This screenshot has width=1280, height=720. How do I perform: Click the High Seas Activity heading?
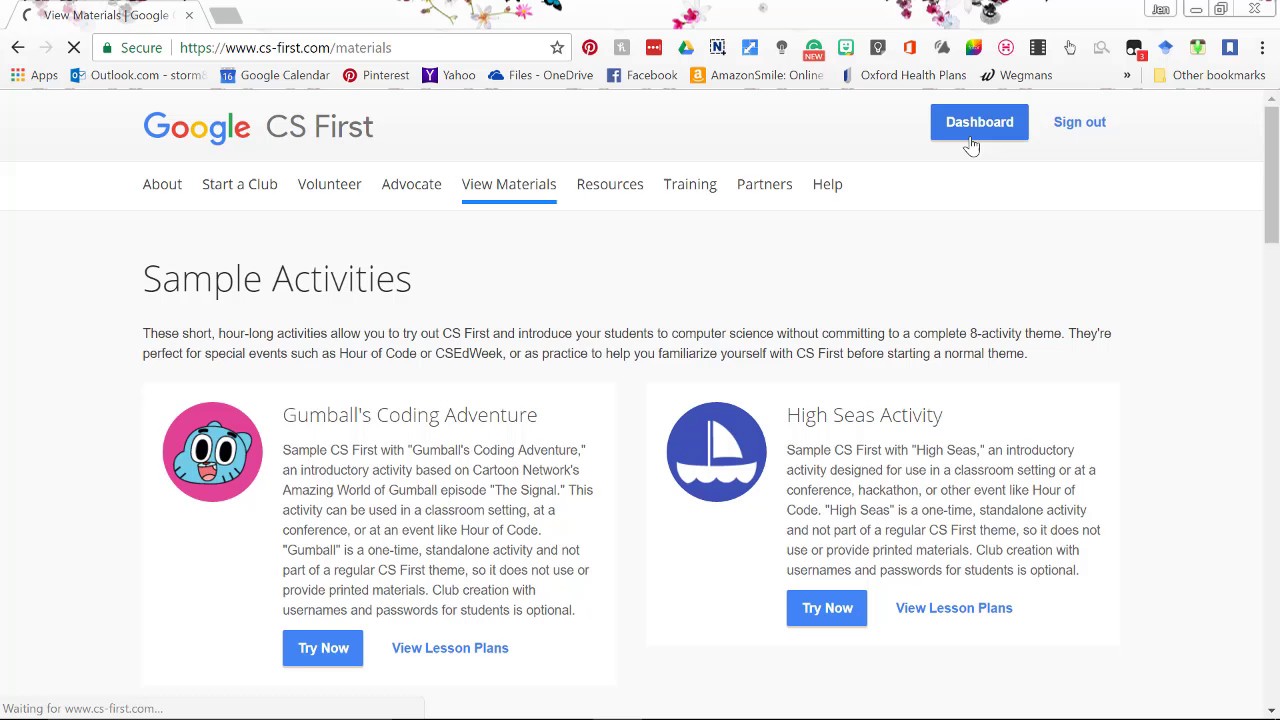pyautogui.click(x=865, y=415)
